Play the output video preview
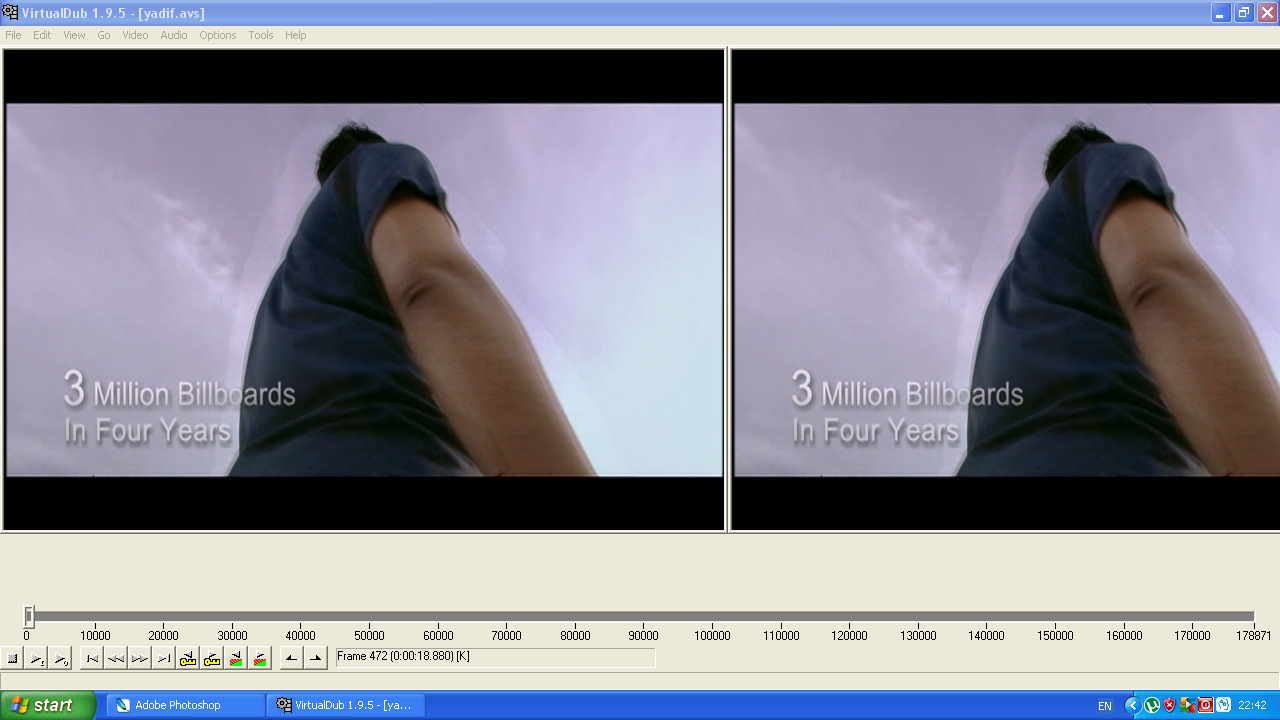Image resolution: width=1280 pixels, height=720 pixels. pyautogui.click(x=60, y=658)
